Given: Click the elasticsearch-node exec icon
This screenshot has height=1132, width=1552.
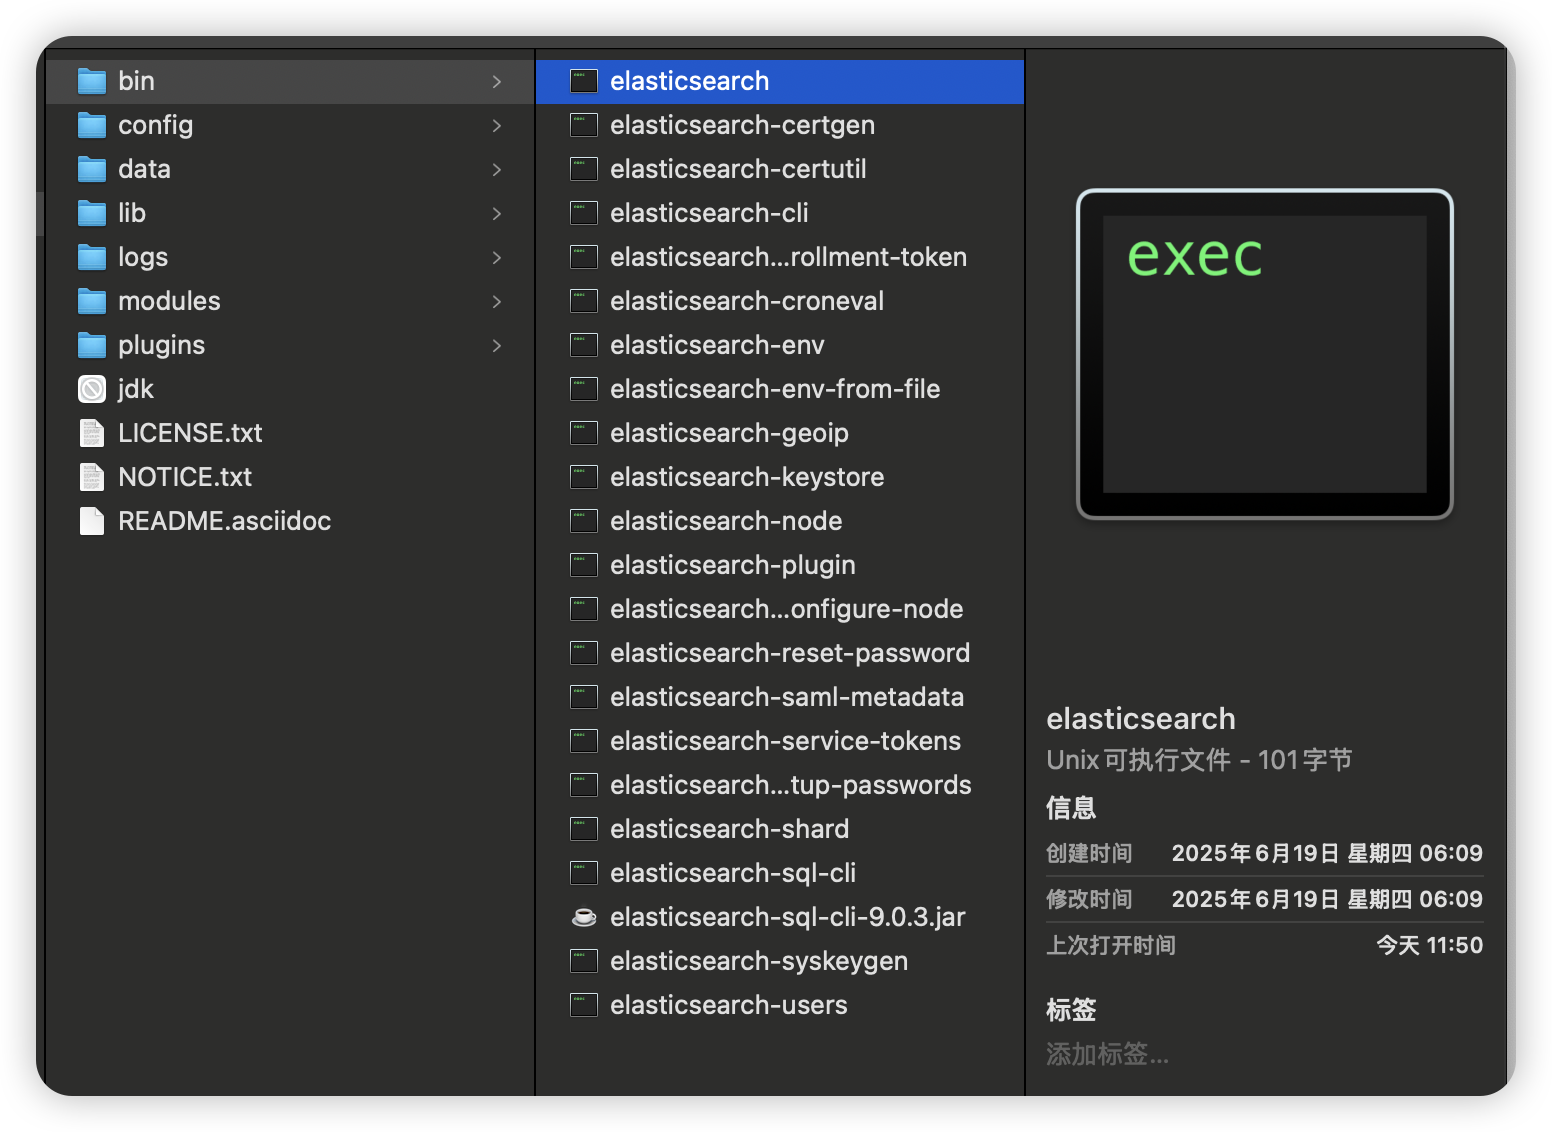Looking at the screenshot, I should click(584, 521).
